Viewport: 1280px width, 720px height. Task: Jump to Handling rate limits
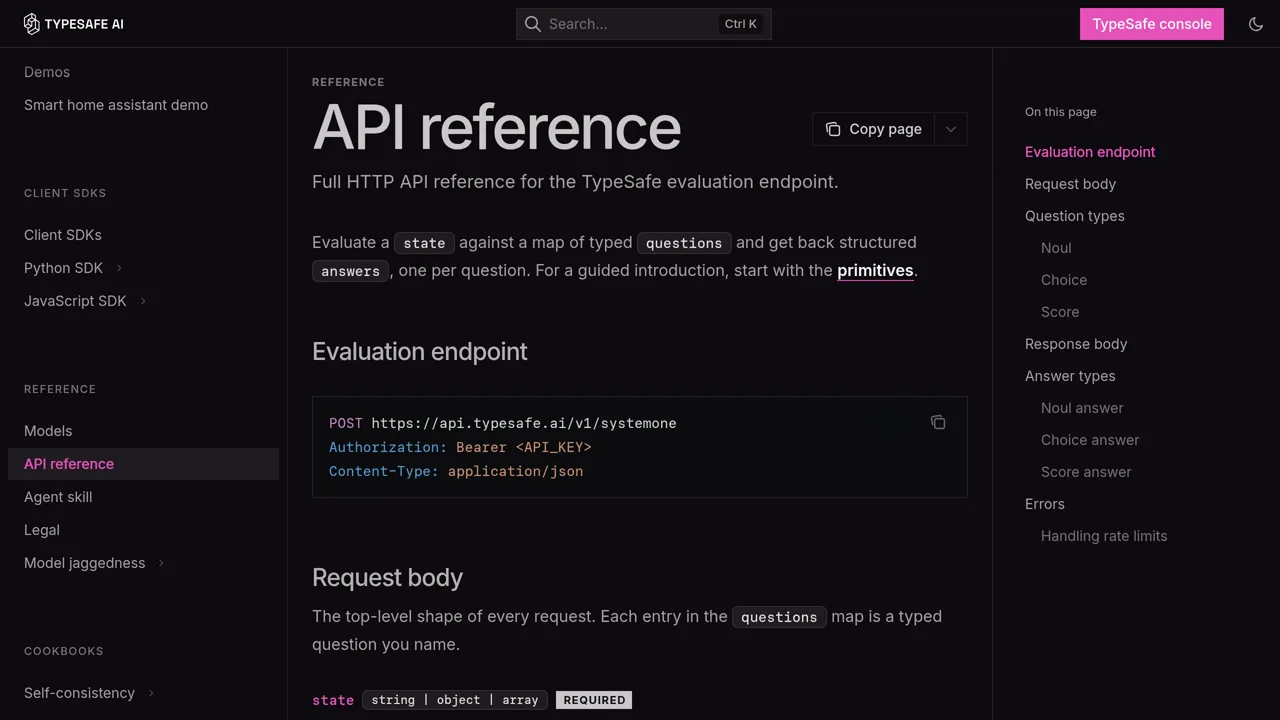[1104, 536]
